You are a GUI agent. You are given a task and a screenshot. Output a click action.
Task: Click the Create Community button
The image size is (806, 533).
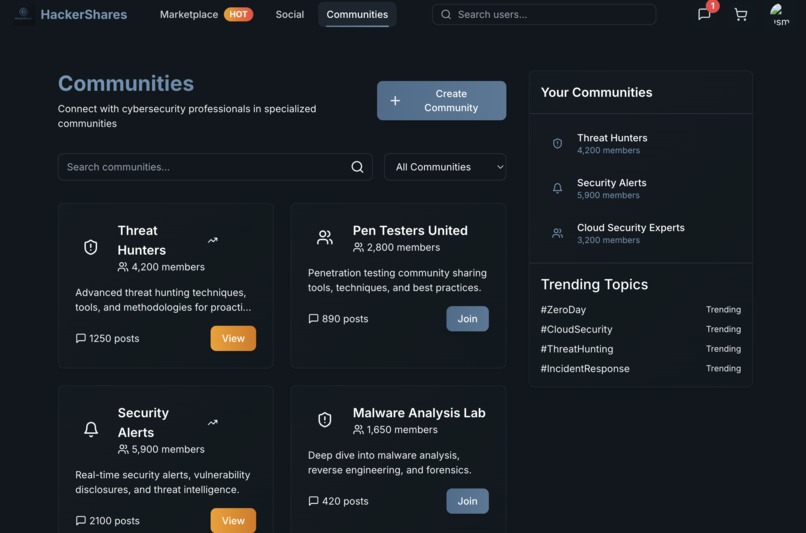coord(442,101)
